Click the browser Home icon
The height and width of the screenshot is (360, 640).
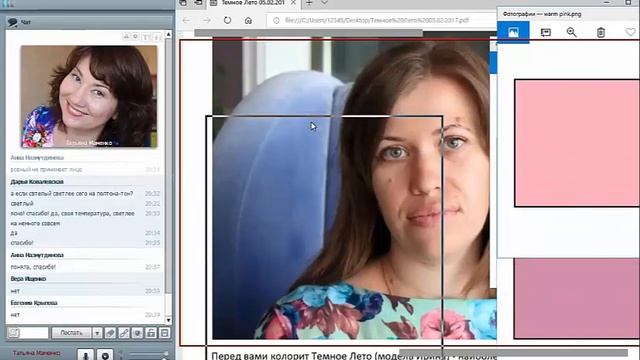coord(248,20)
